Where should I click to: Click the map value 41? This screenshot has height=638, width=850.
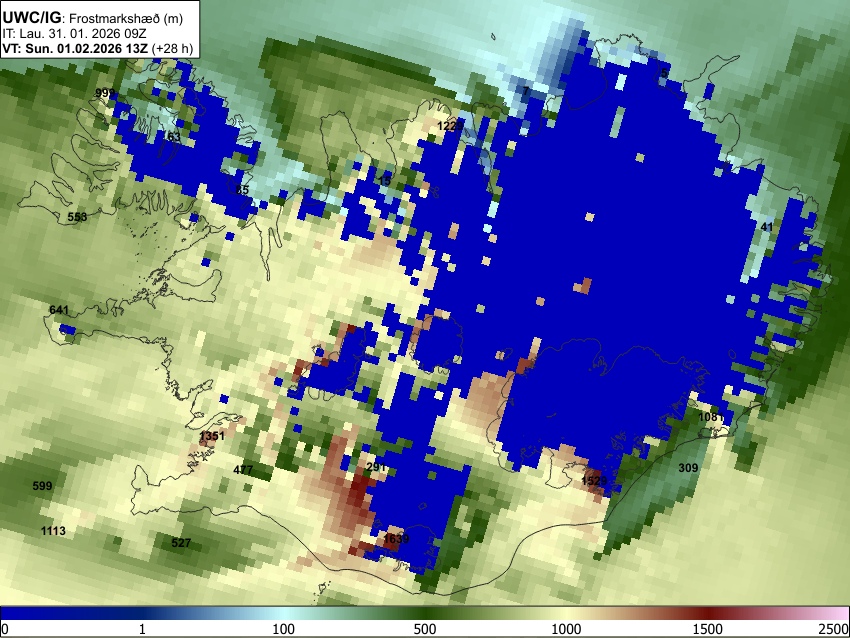[767, 227]
